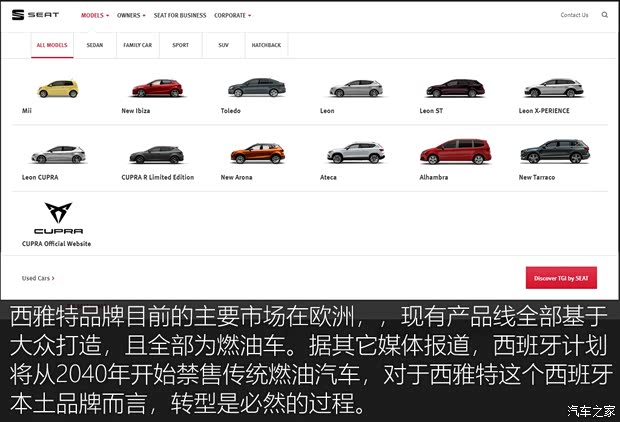Viewport: 620px width, 422px height.
Task: Open the Contact Us link
Action: pos(574,15)
